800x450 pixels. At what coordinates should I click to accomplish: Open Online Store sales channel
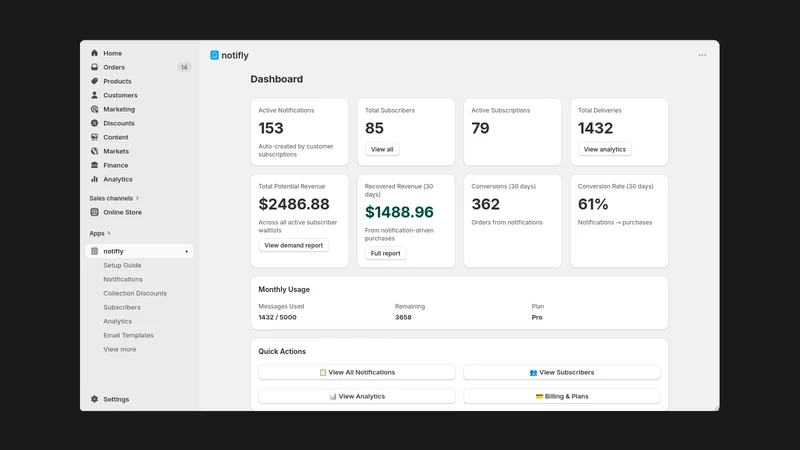122,212
